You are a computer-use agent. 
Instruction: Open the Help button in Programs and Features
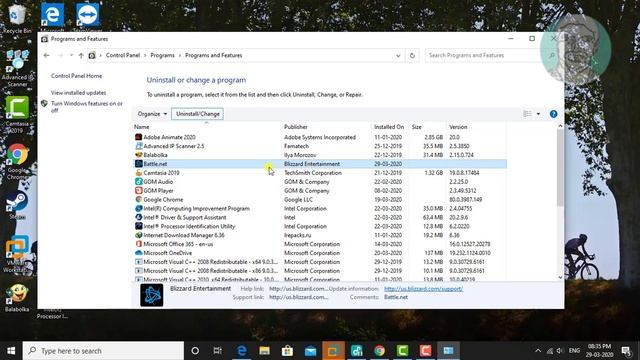point(553,114)
